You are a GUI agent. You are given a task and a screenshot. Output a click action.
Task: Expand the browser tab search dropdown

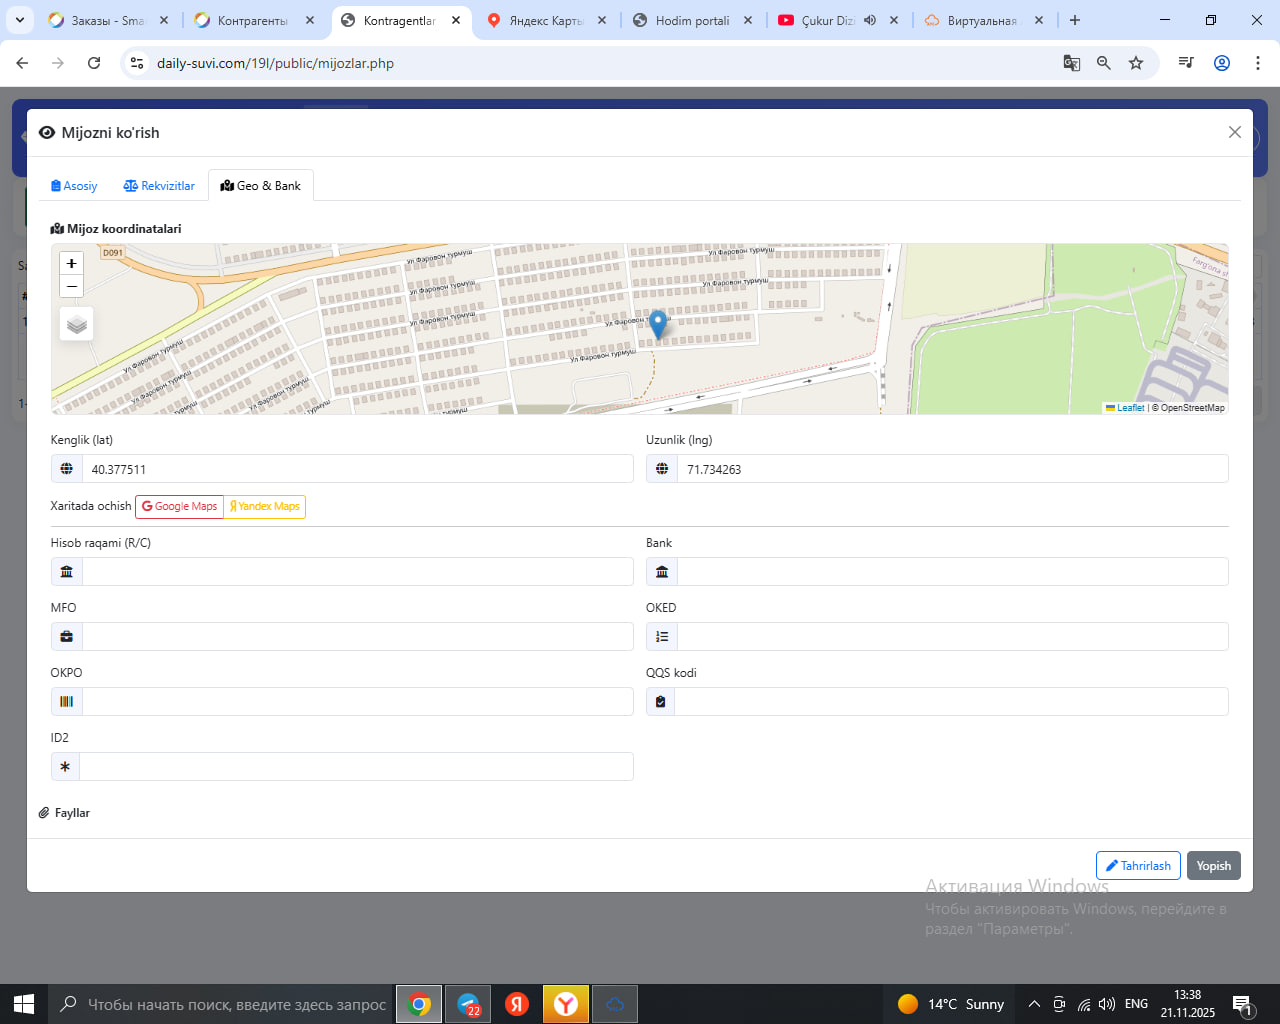tap(19, 20)
